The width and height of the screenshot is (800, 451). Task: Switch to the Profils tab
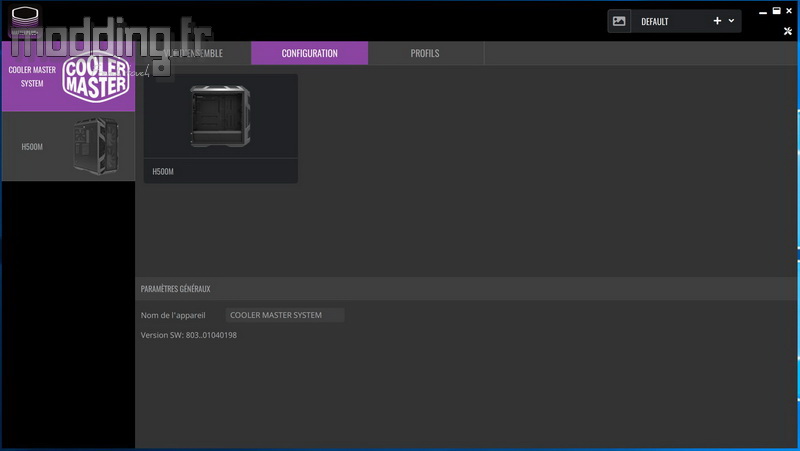(425, 53)
